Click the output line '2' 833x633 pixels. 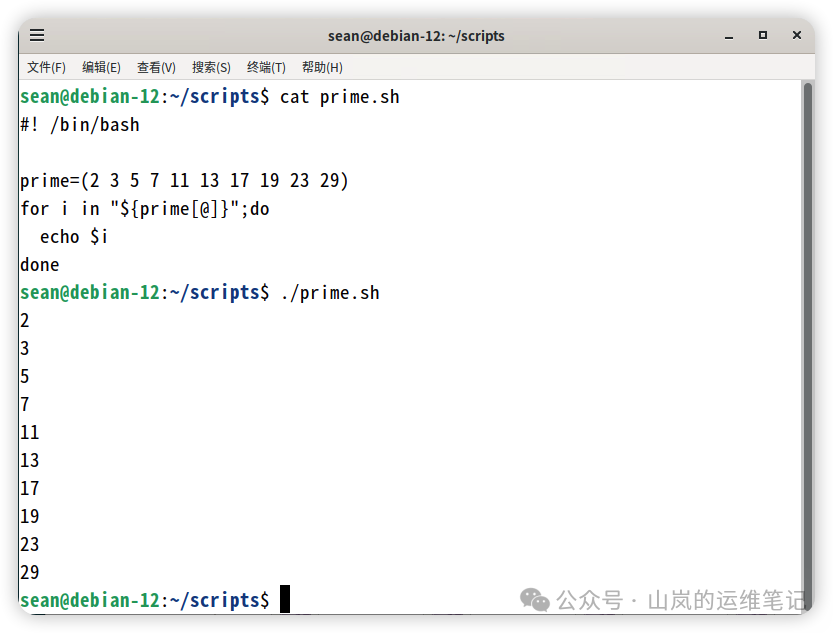click(24, 321)
